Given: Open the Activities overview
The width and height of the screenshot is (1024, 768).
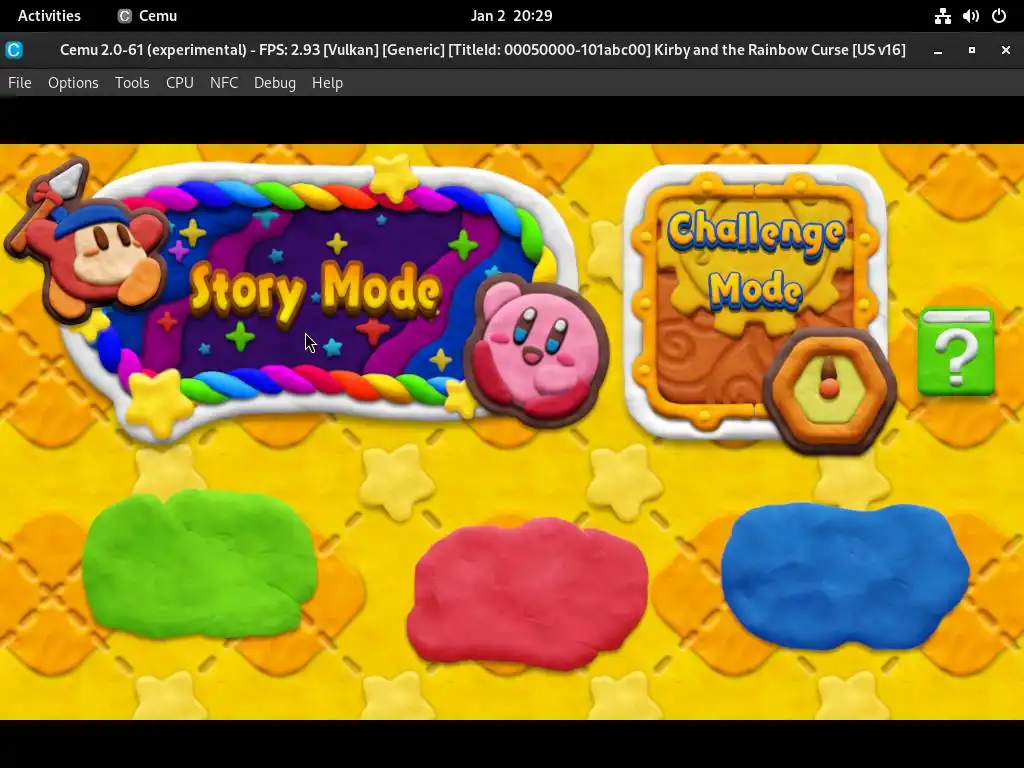Looking at the screenshot, I should (49, 16).
